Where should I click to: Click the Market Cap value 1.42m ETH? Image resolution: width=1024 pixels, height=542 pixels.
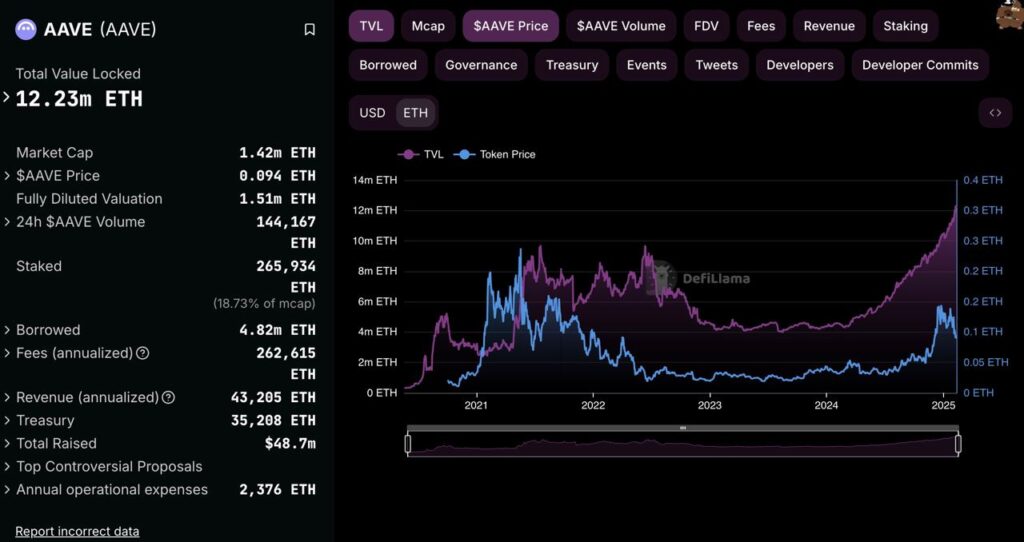[x=277, y=153]
